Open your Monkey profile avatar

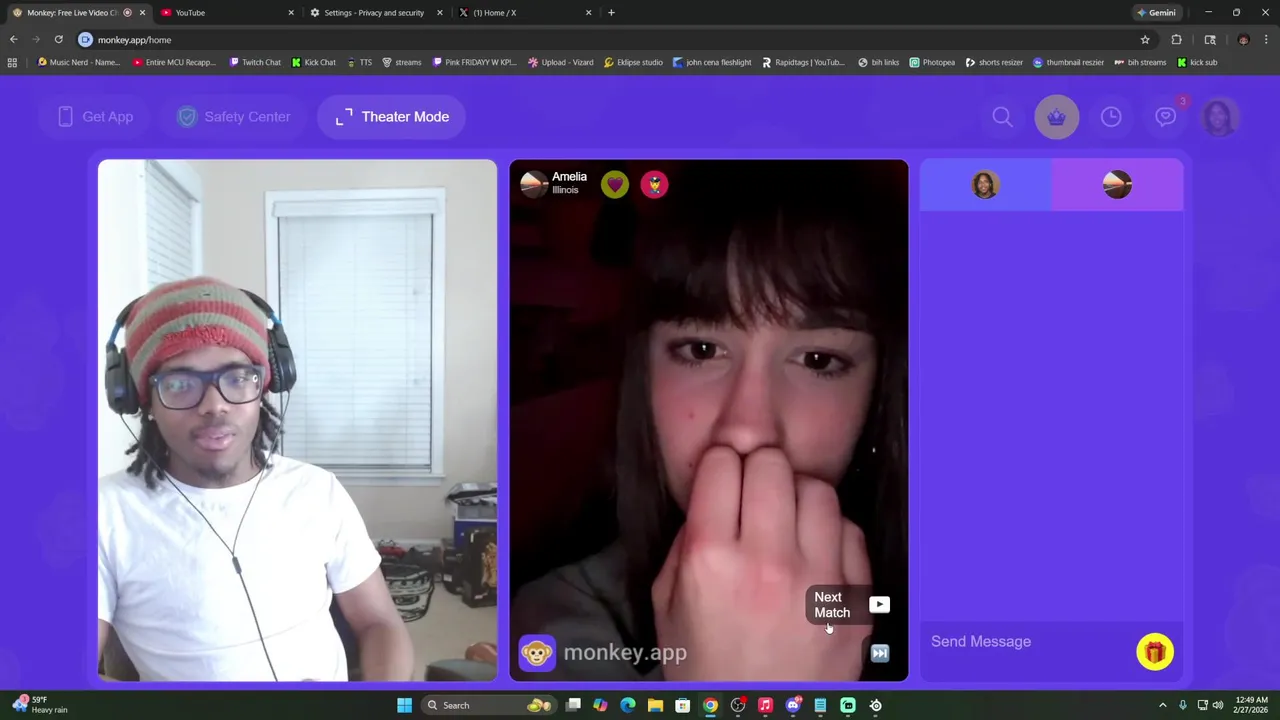click(x=1219, y=117)
